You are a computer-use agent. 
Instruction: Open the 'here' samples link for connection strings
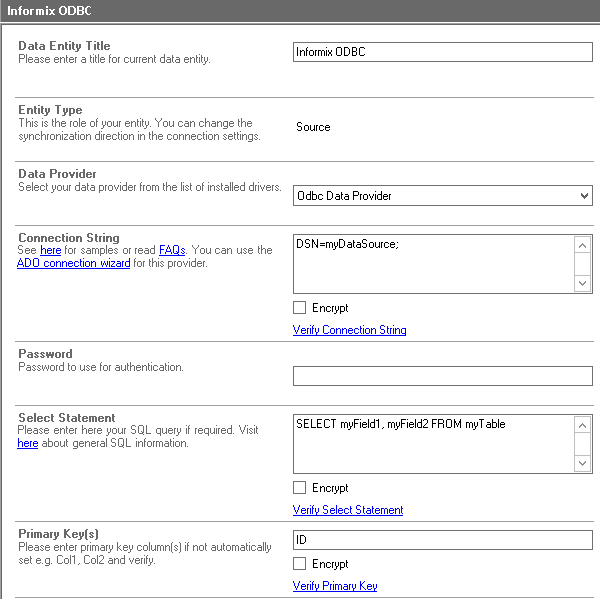click(50, 250)
